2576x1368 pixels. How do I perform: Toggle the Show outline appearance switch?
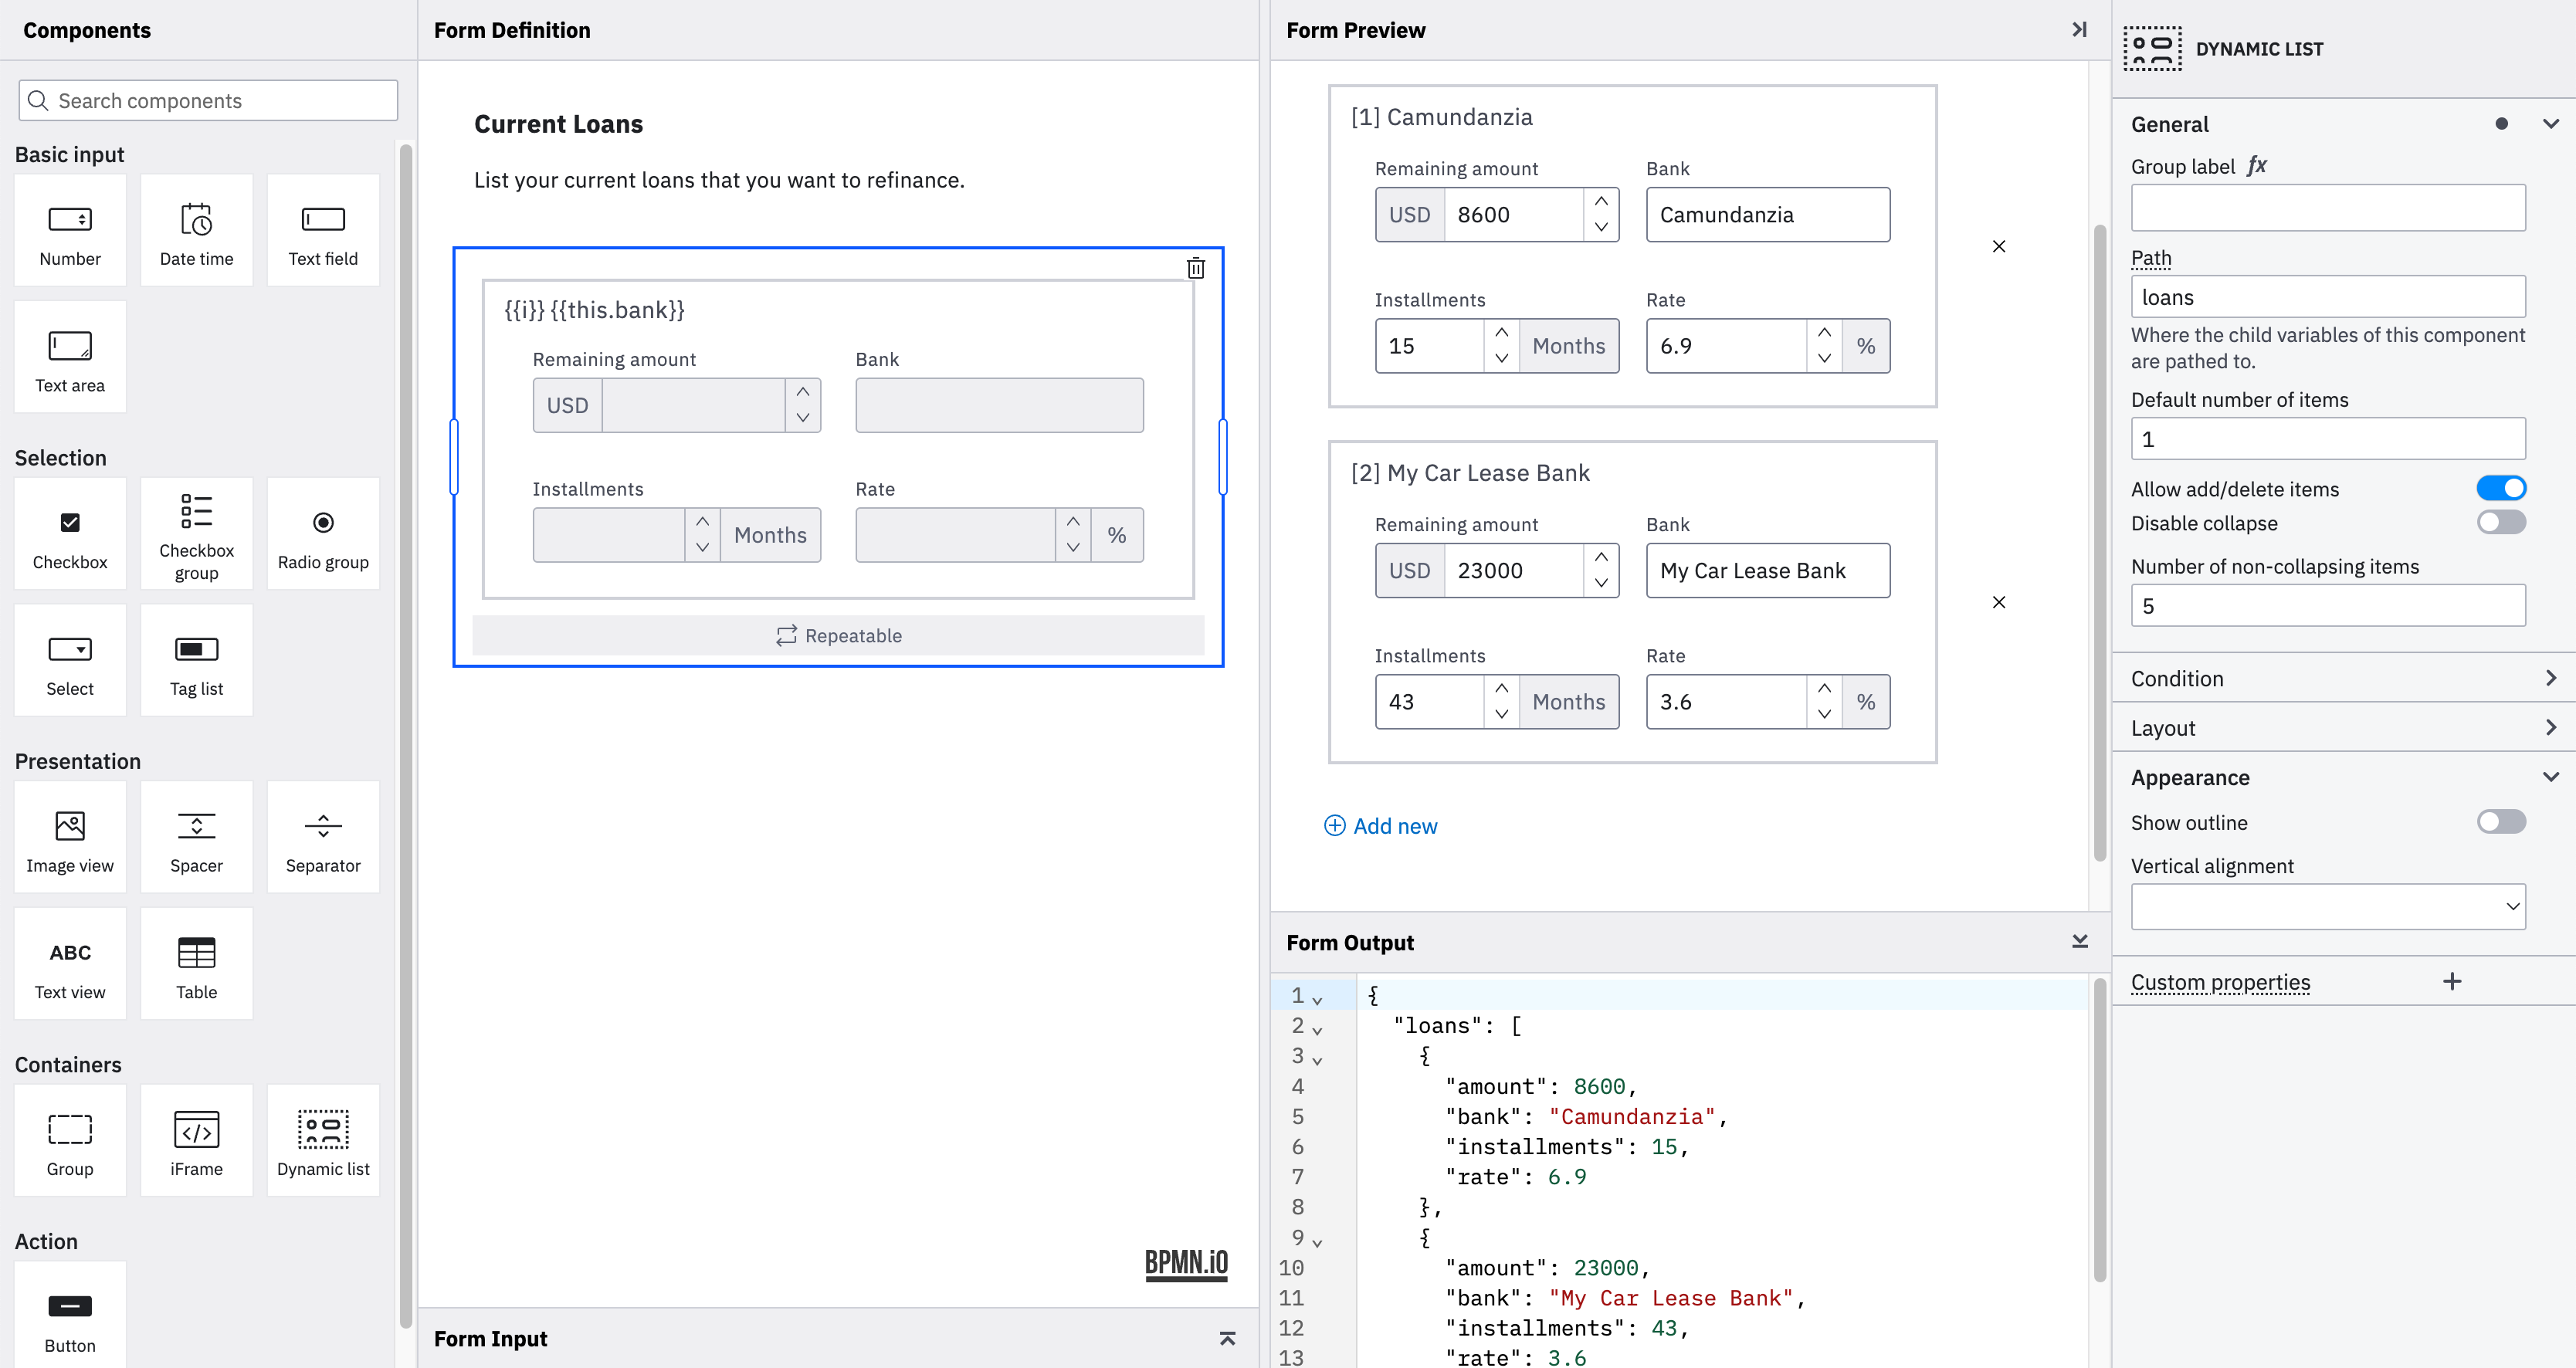[2501, 823]
